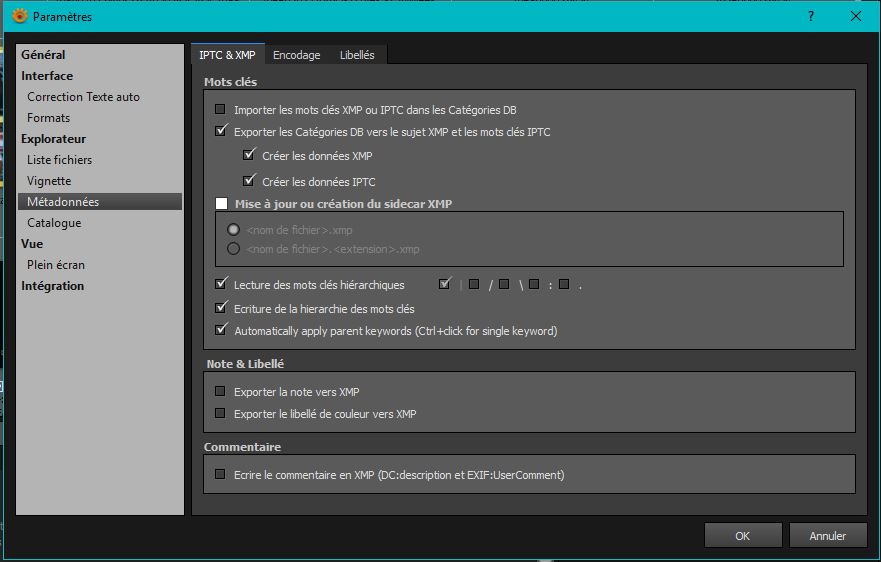The width and height of the screenshot is (881, 562).
Task: Click the help question mark button
Action: [810, 16]
